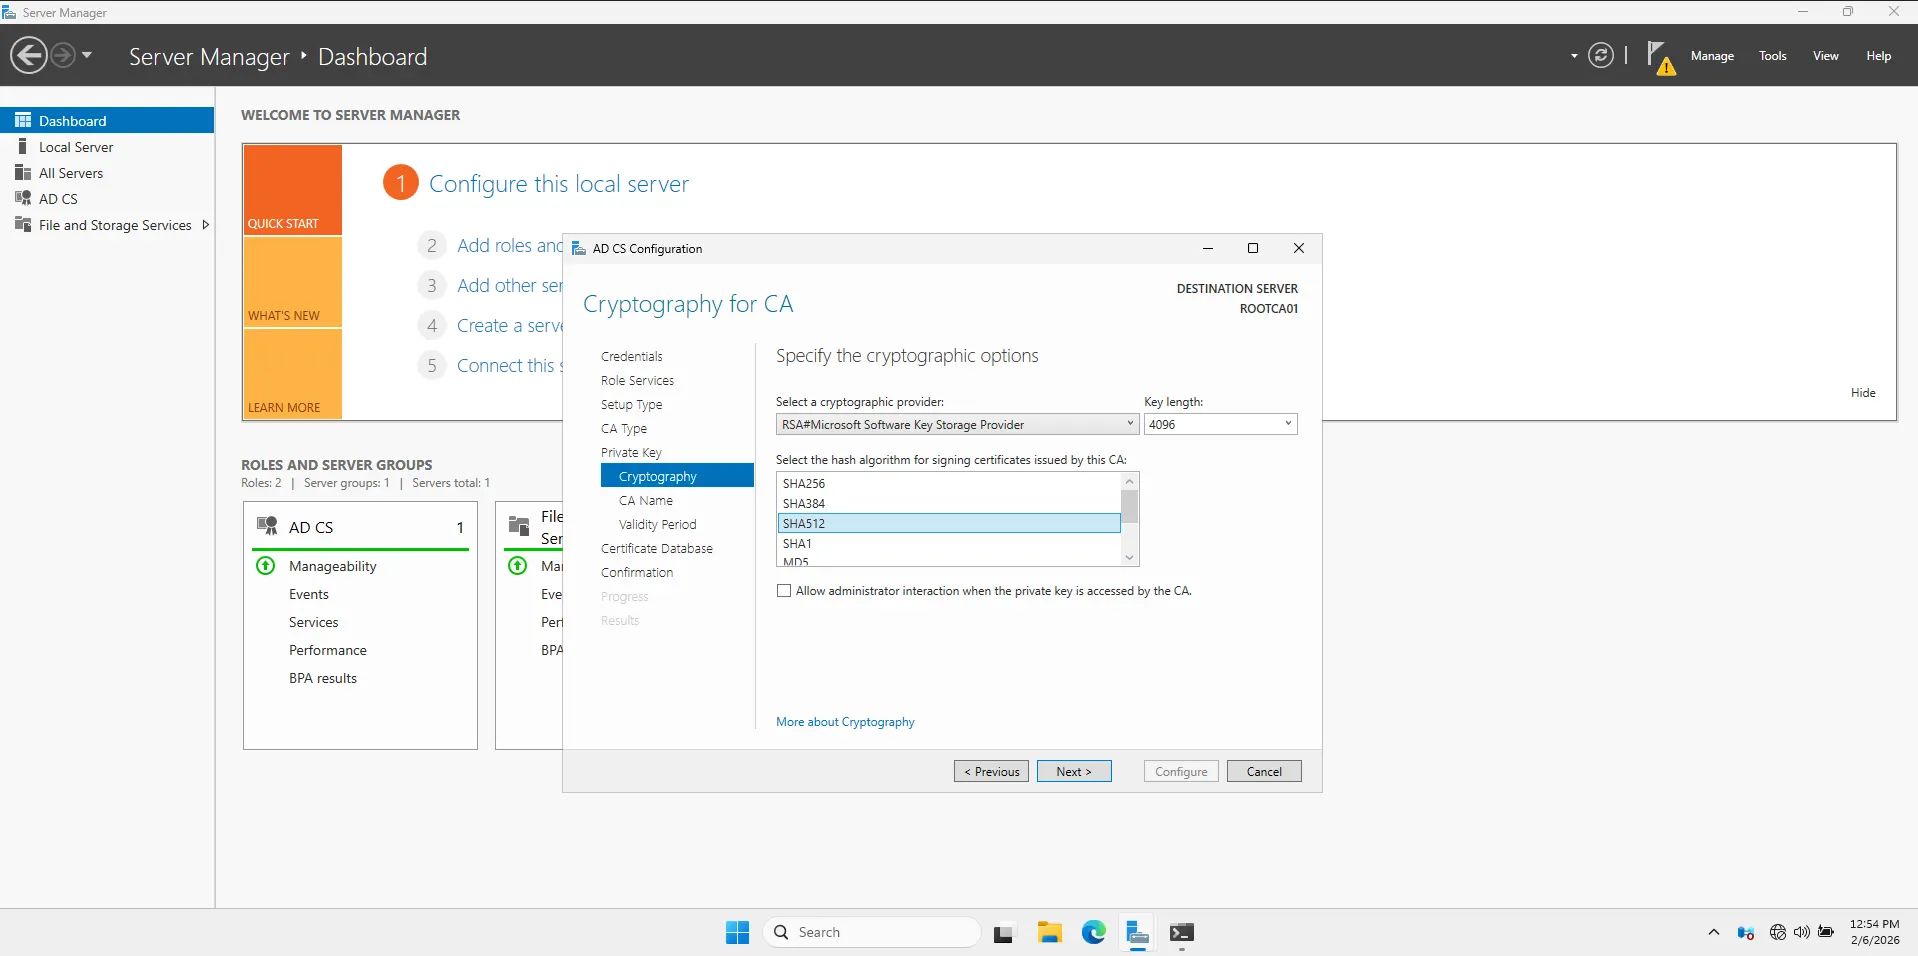Open the Tools menu

pos(1773,56)
